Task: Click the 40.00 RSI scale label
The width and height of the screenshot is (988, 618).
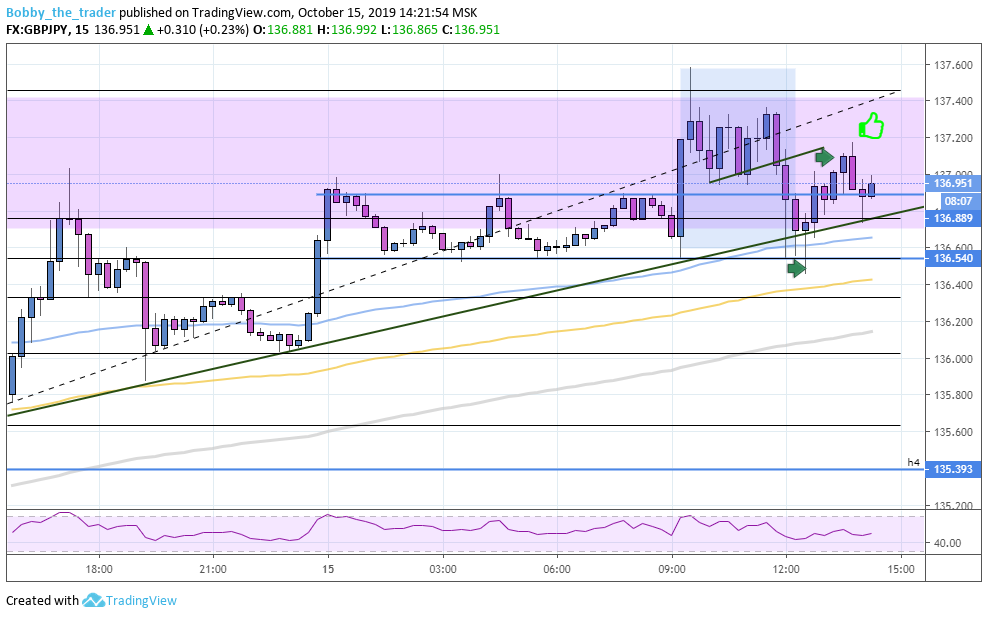Action: [x=947, y=543]
